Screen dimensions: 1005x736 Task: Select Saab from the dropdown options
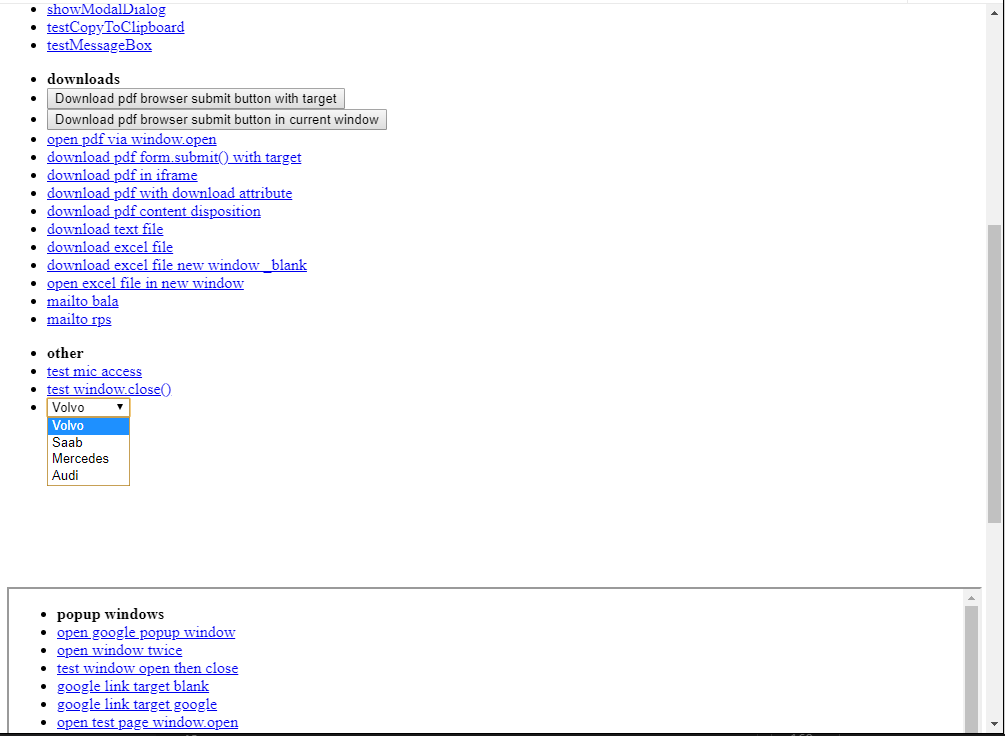(67, 442)
